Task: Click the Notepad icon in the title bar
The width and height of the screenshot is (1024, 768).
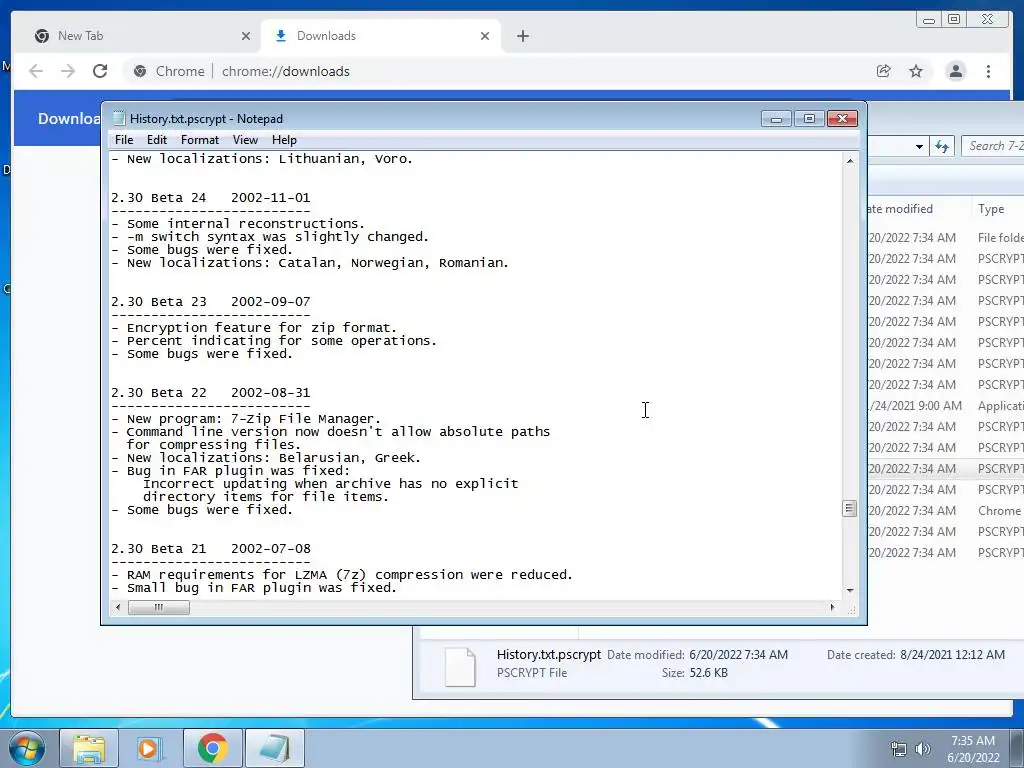Action: pyautogui.click(x=119, y=118)
